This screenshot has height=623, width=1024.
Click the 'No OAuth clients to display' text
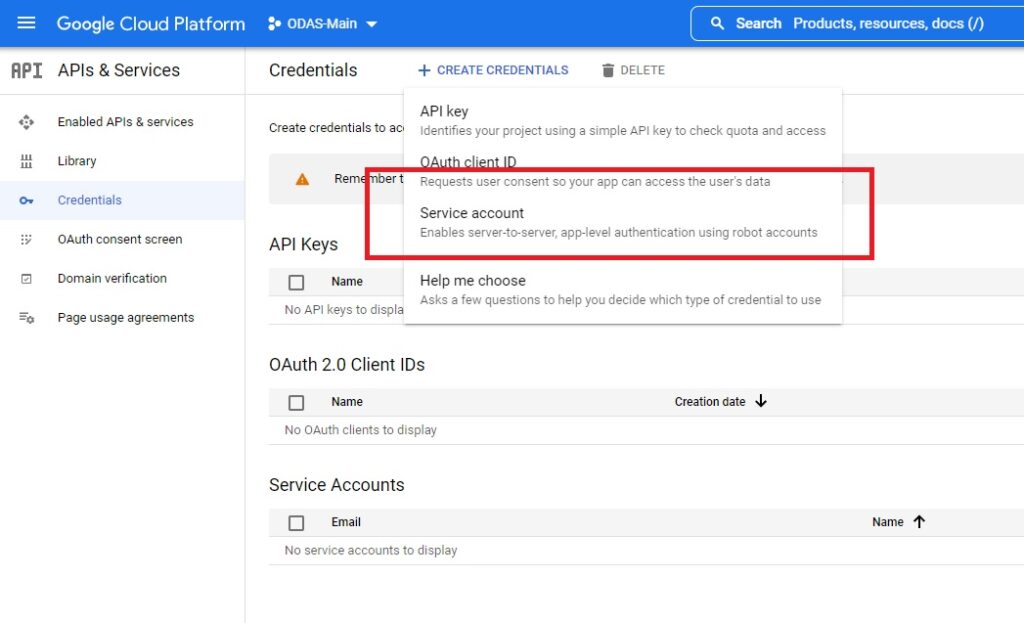(x=360, y=430)
